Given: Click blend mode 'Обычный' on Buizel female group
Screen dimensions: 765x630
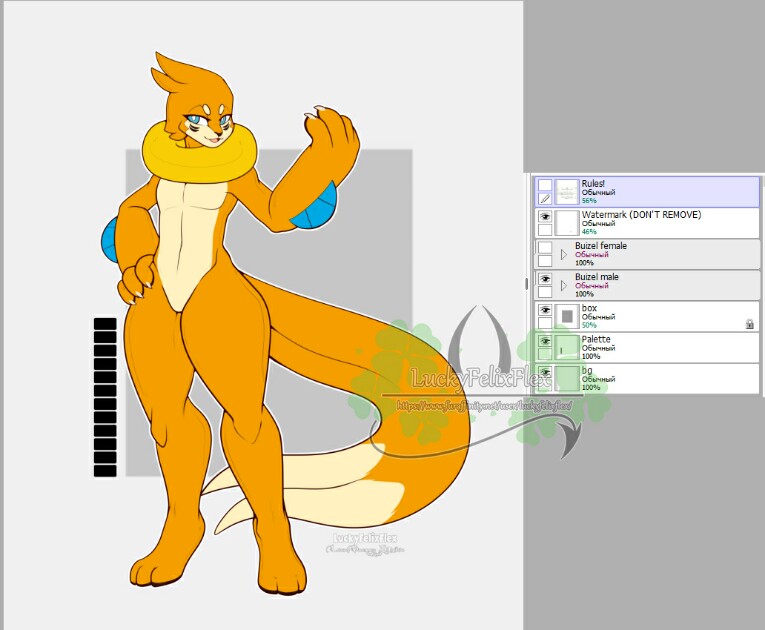Looking at the screenshot, I should pos(592,255).
